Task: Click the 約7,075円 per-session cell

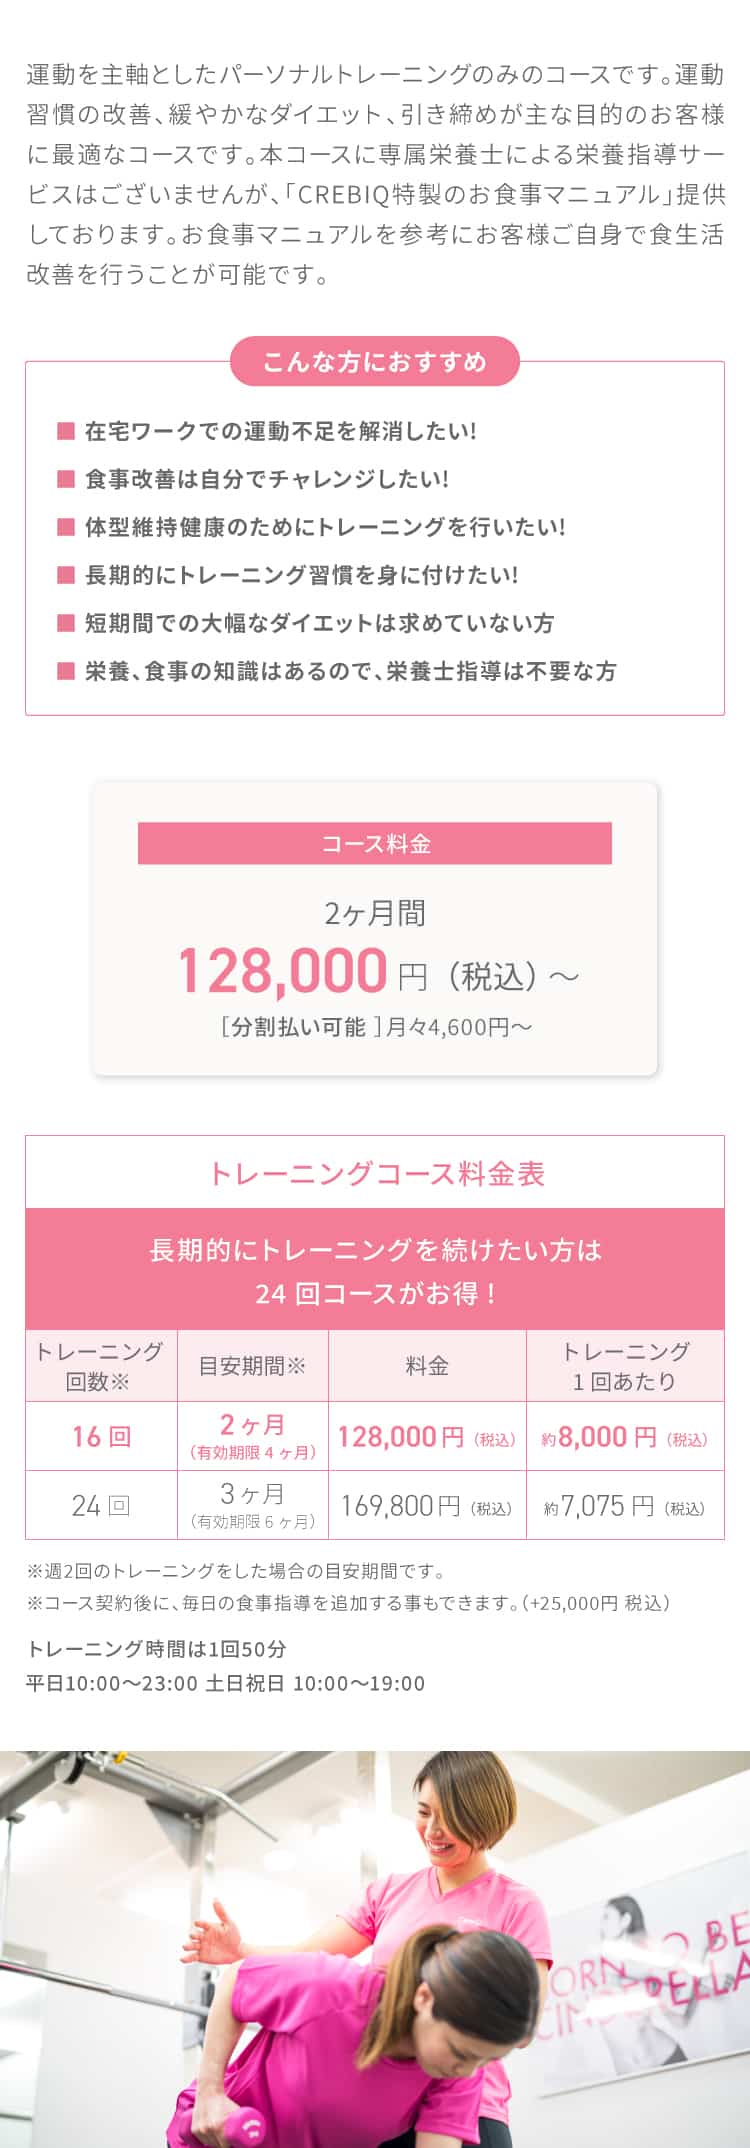Action: pos(625,1505)
